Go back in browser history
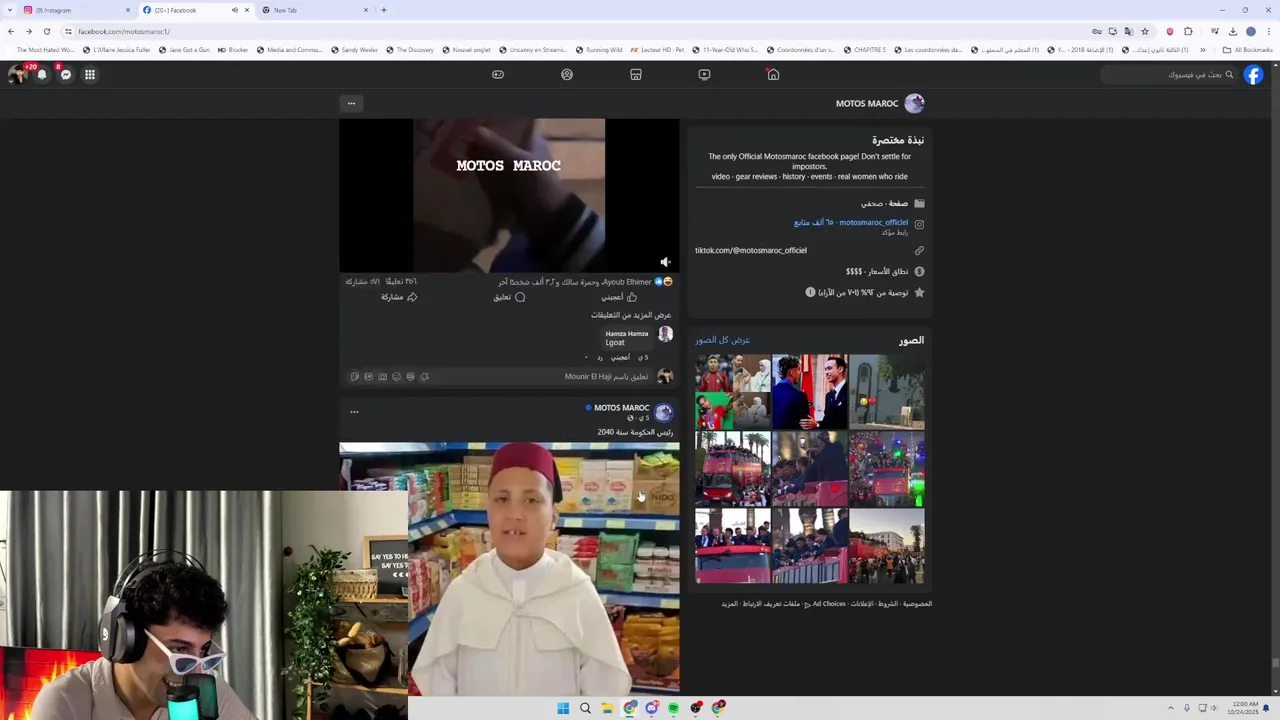 pos(11,31)
